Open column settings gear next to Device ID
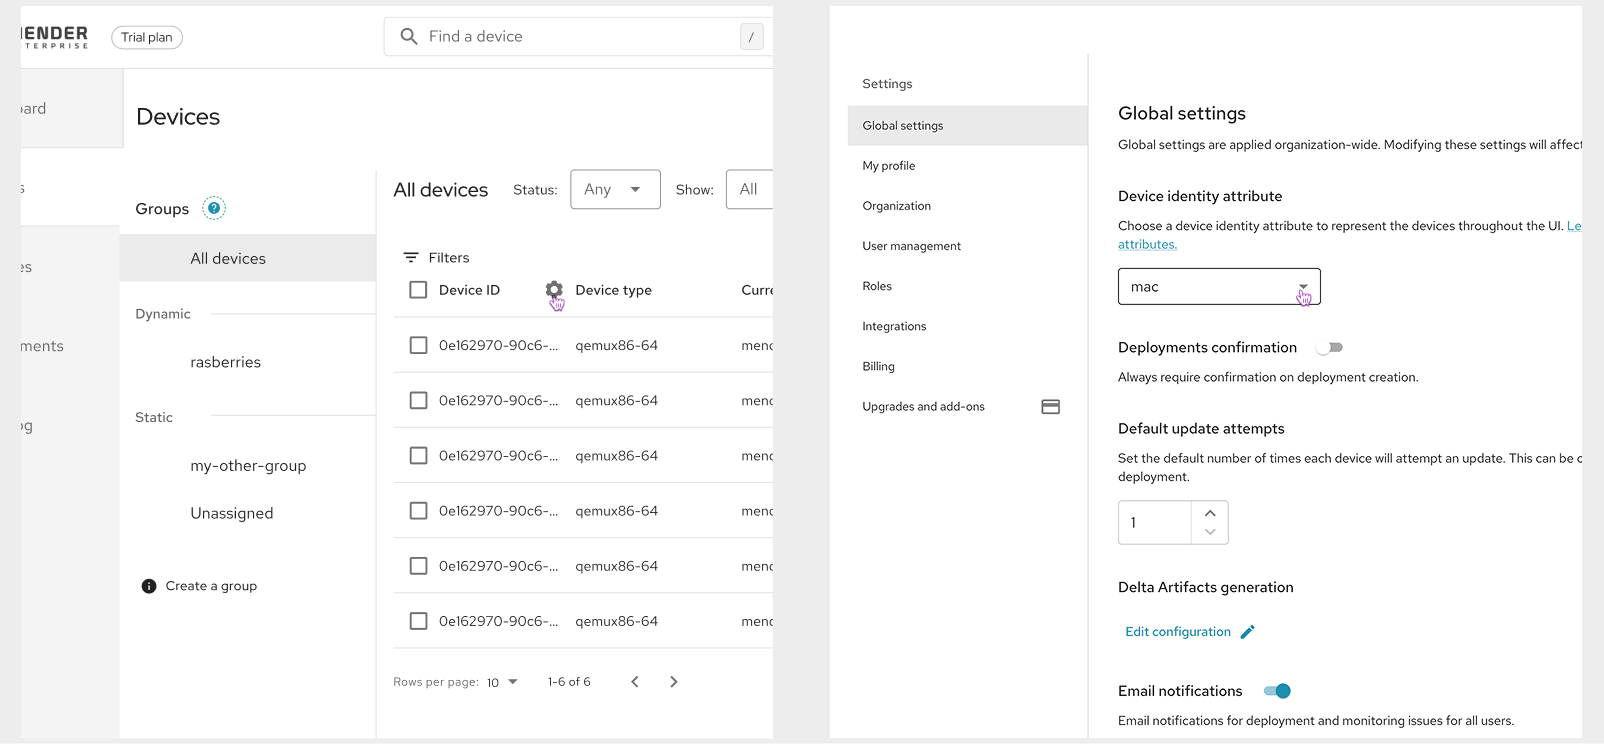1604x744 pixels. tap(554, 290)
